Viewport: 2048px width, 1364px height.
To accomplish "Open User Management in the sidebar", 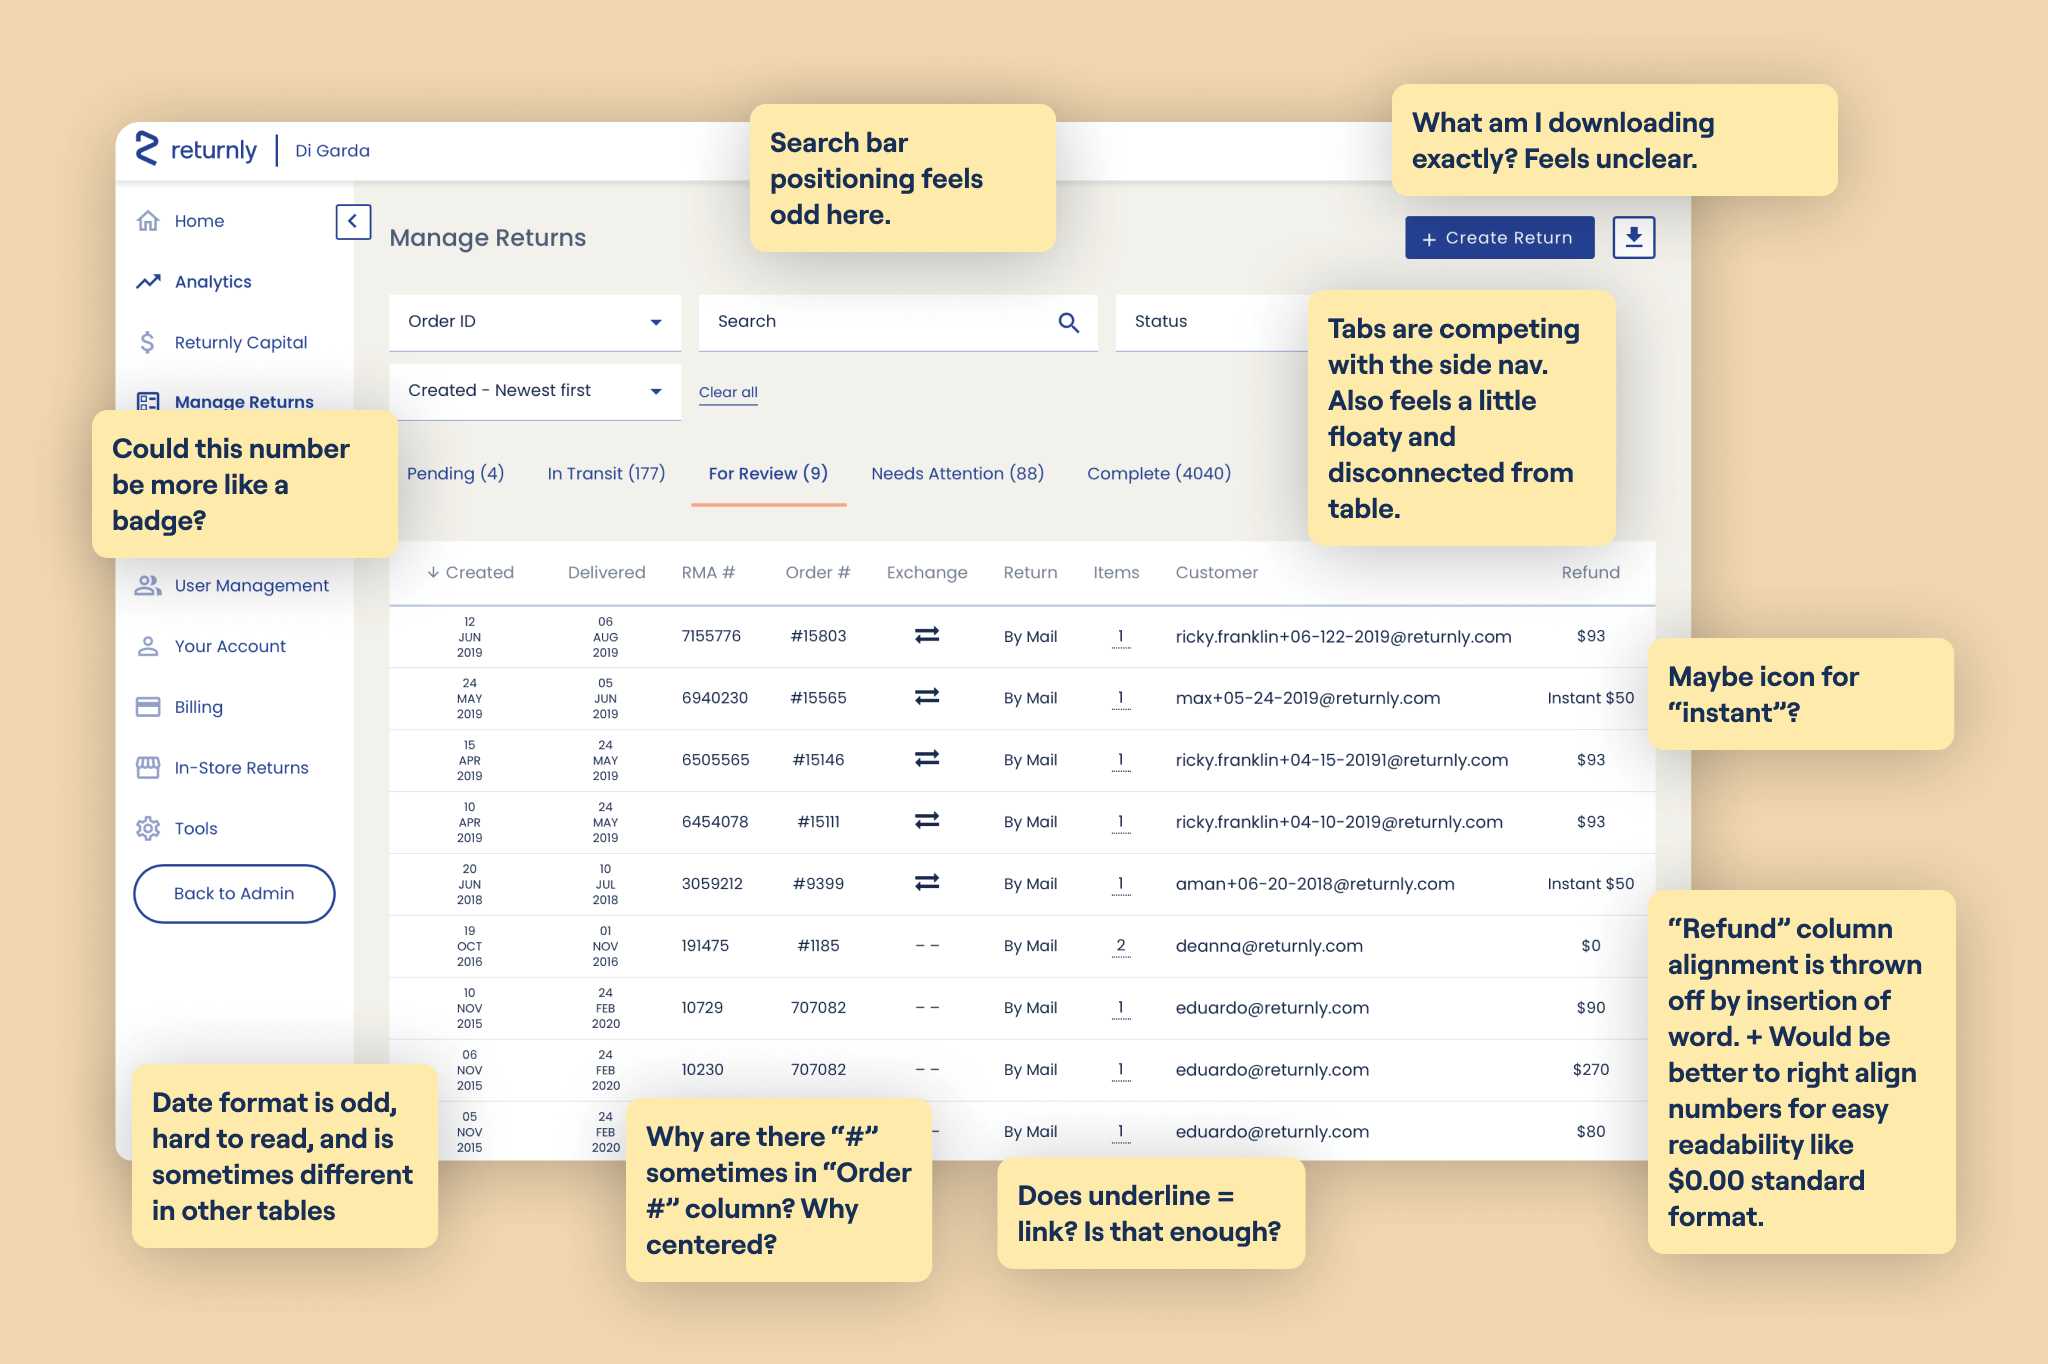I will point(252,586).
